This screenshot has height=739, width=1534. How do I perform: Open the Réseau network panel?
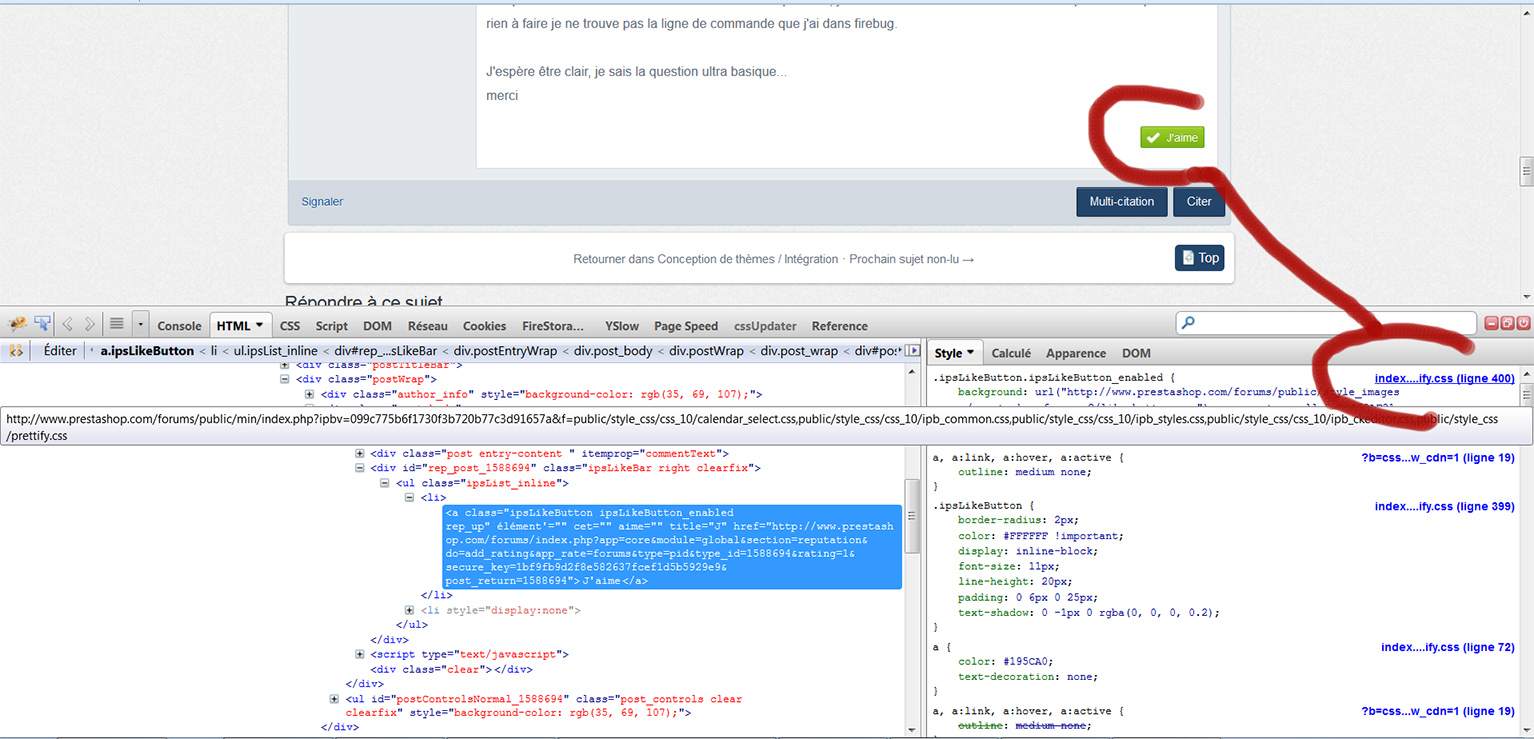(428, 326)
